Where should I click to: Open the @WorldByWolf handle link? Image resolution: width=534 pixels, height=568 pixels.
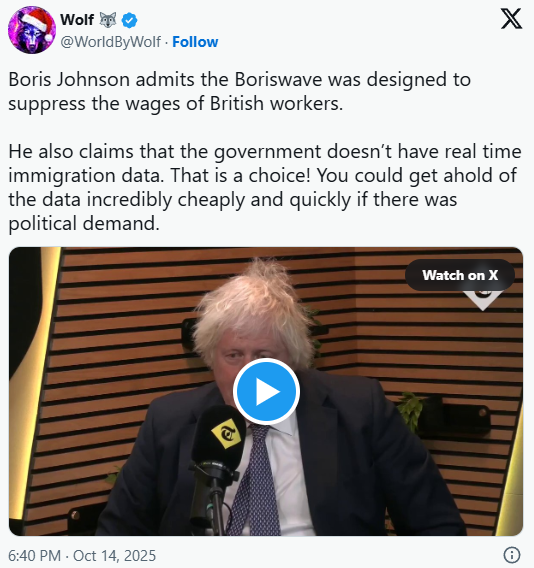[110, 42]
